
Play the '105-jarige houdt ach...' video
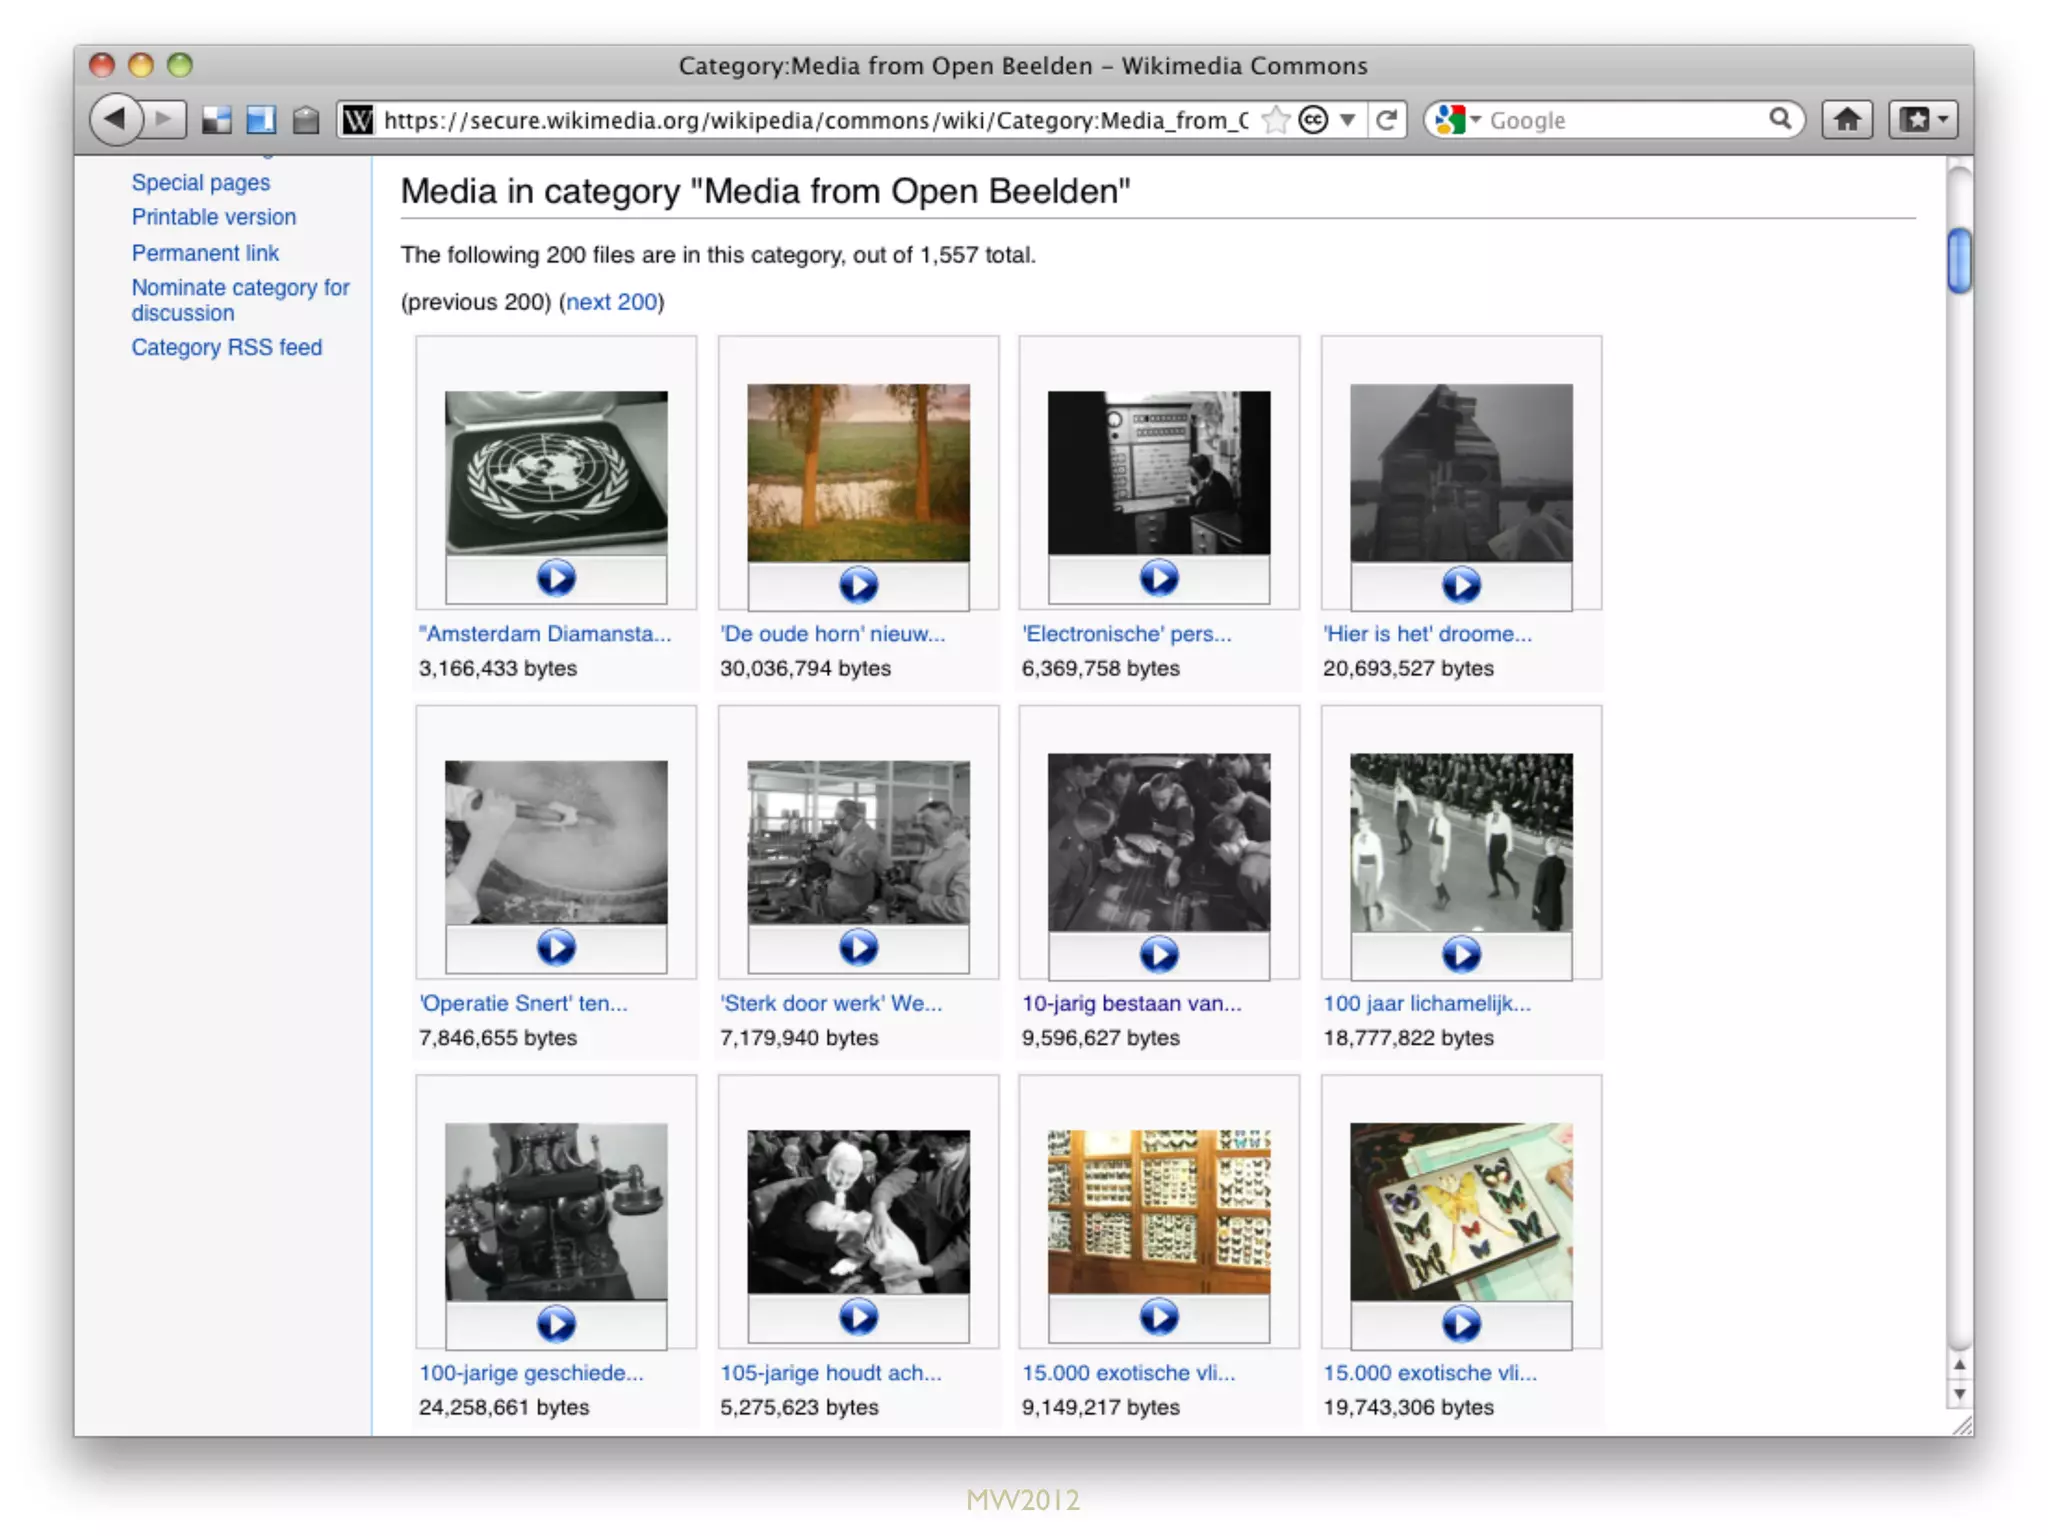pyautogui.click(x=858, y=1317)
